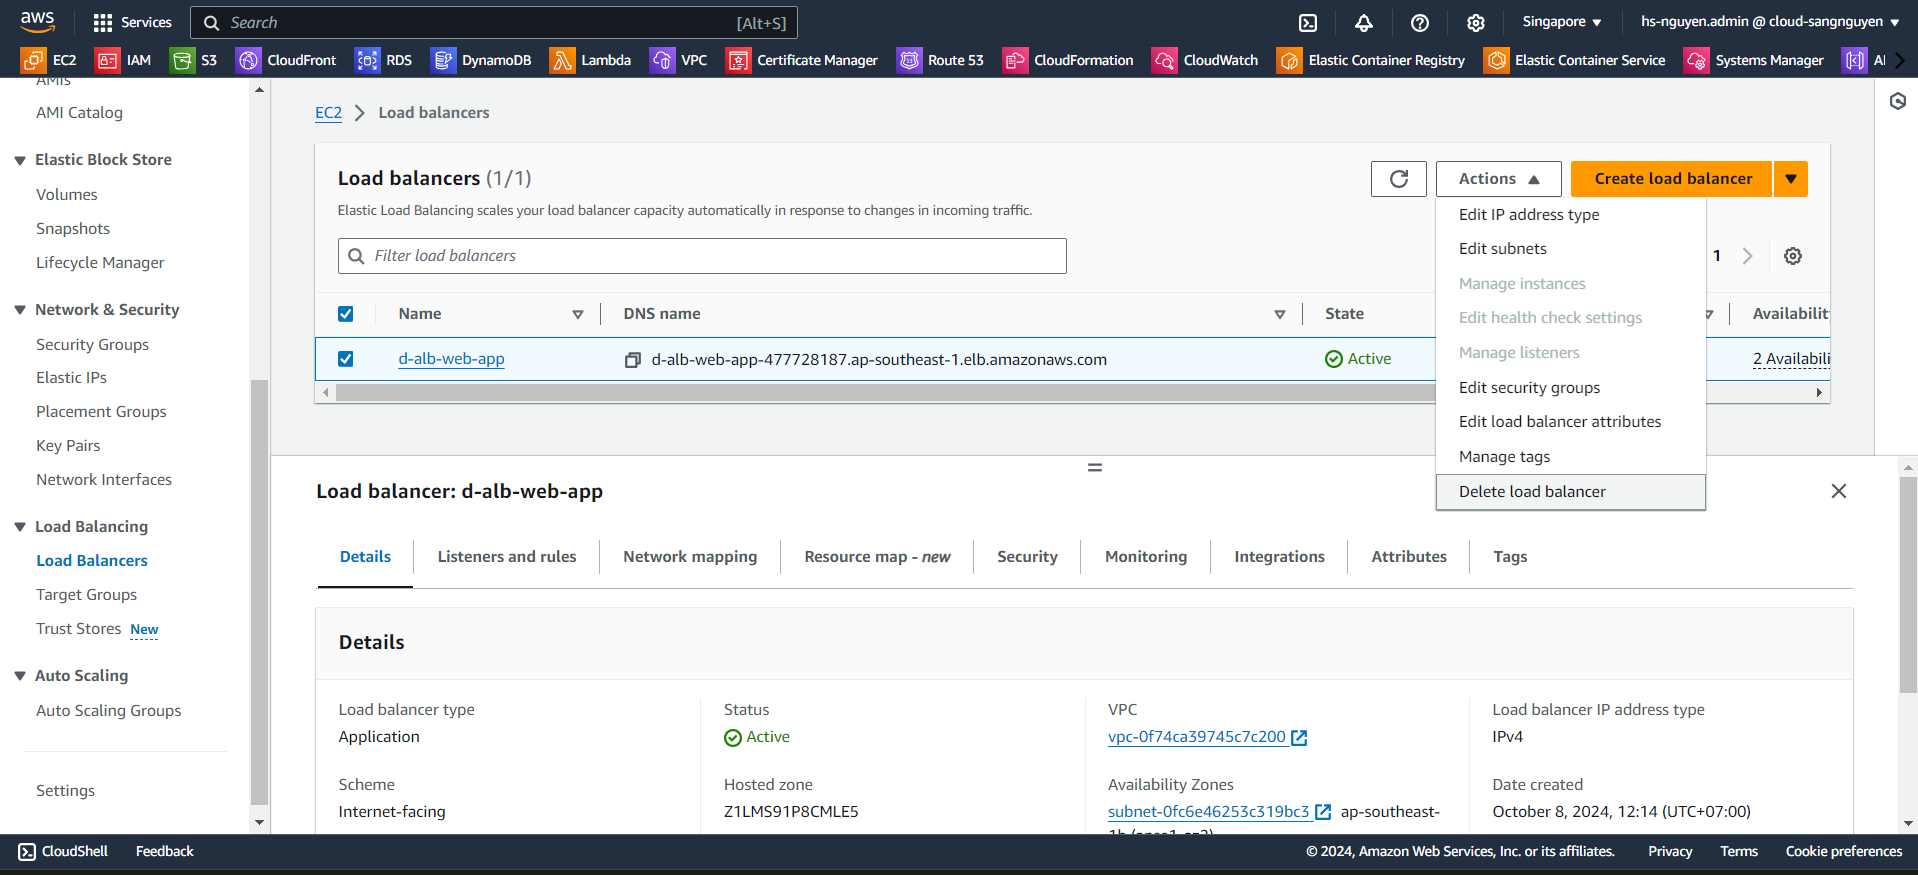1918x875 pixels.
Task: Collapse the Elastic Block Store section
Action: point(20,160)
